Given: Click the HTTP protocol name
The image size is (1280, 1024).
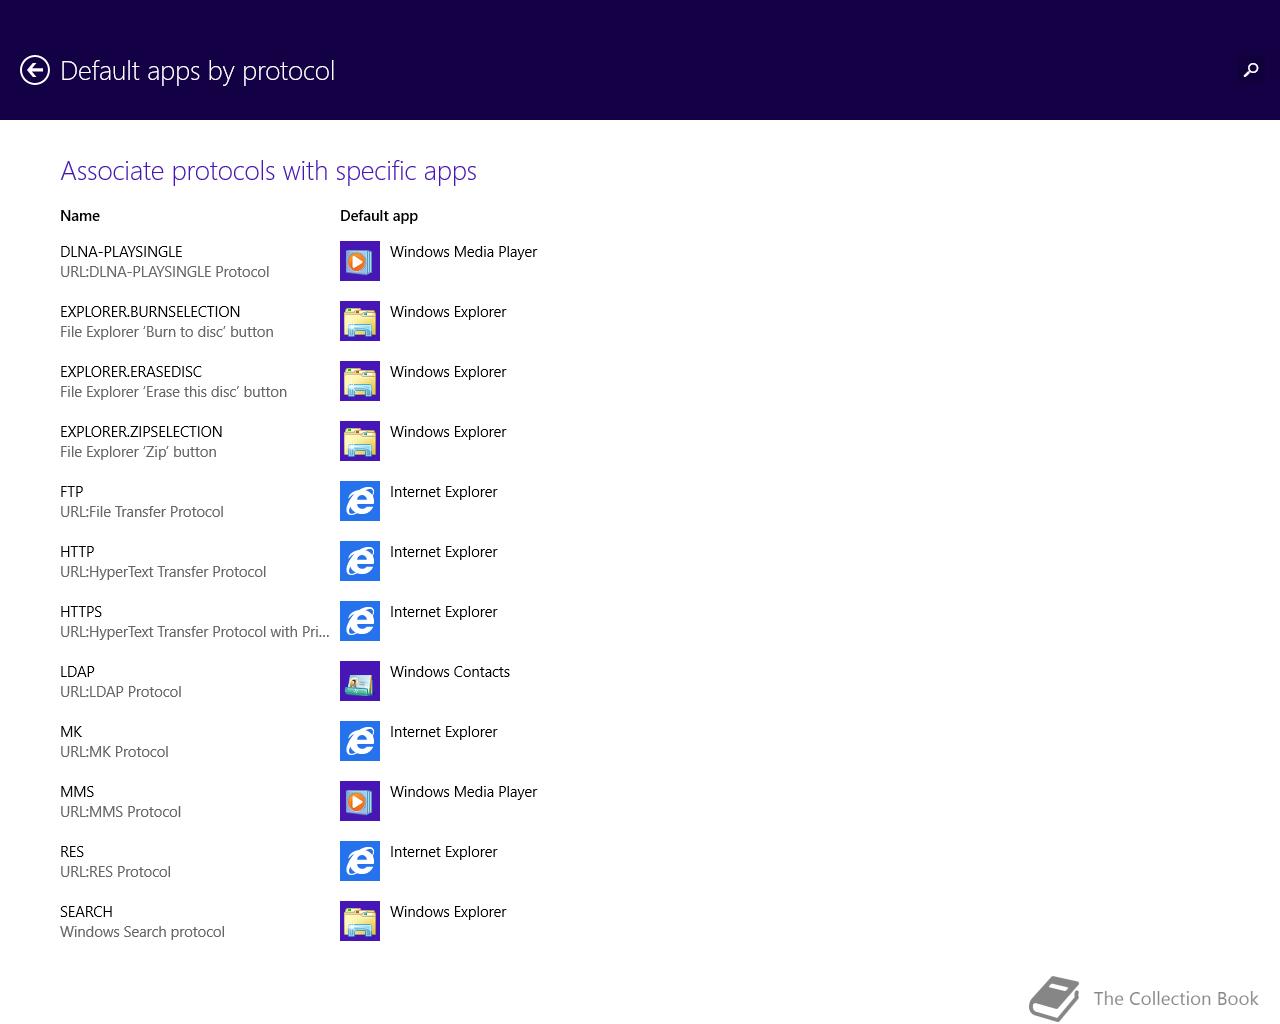Looking at the screenshot, I should click(x=77, y=552).
